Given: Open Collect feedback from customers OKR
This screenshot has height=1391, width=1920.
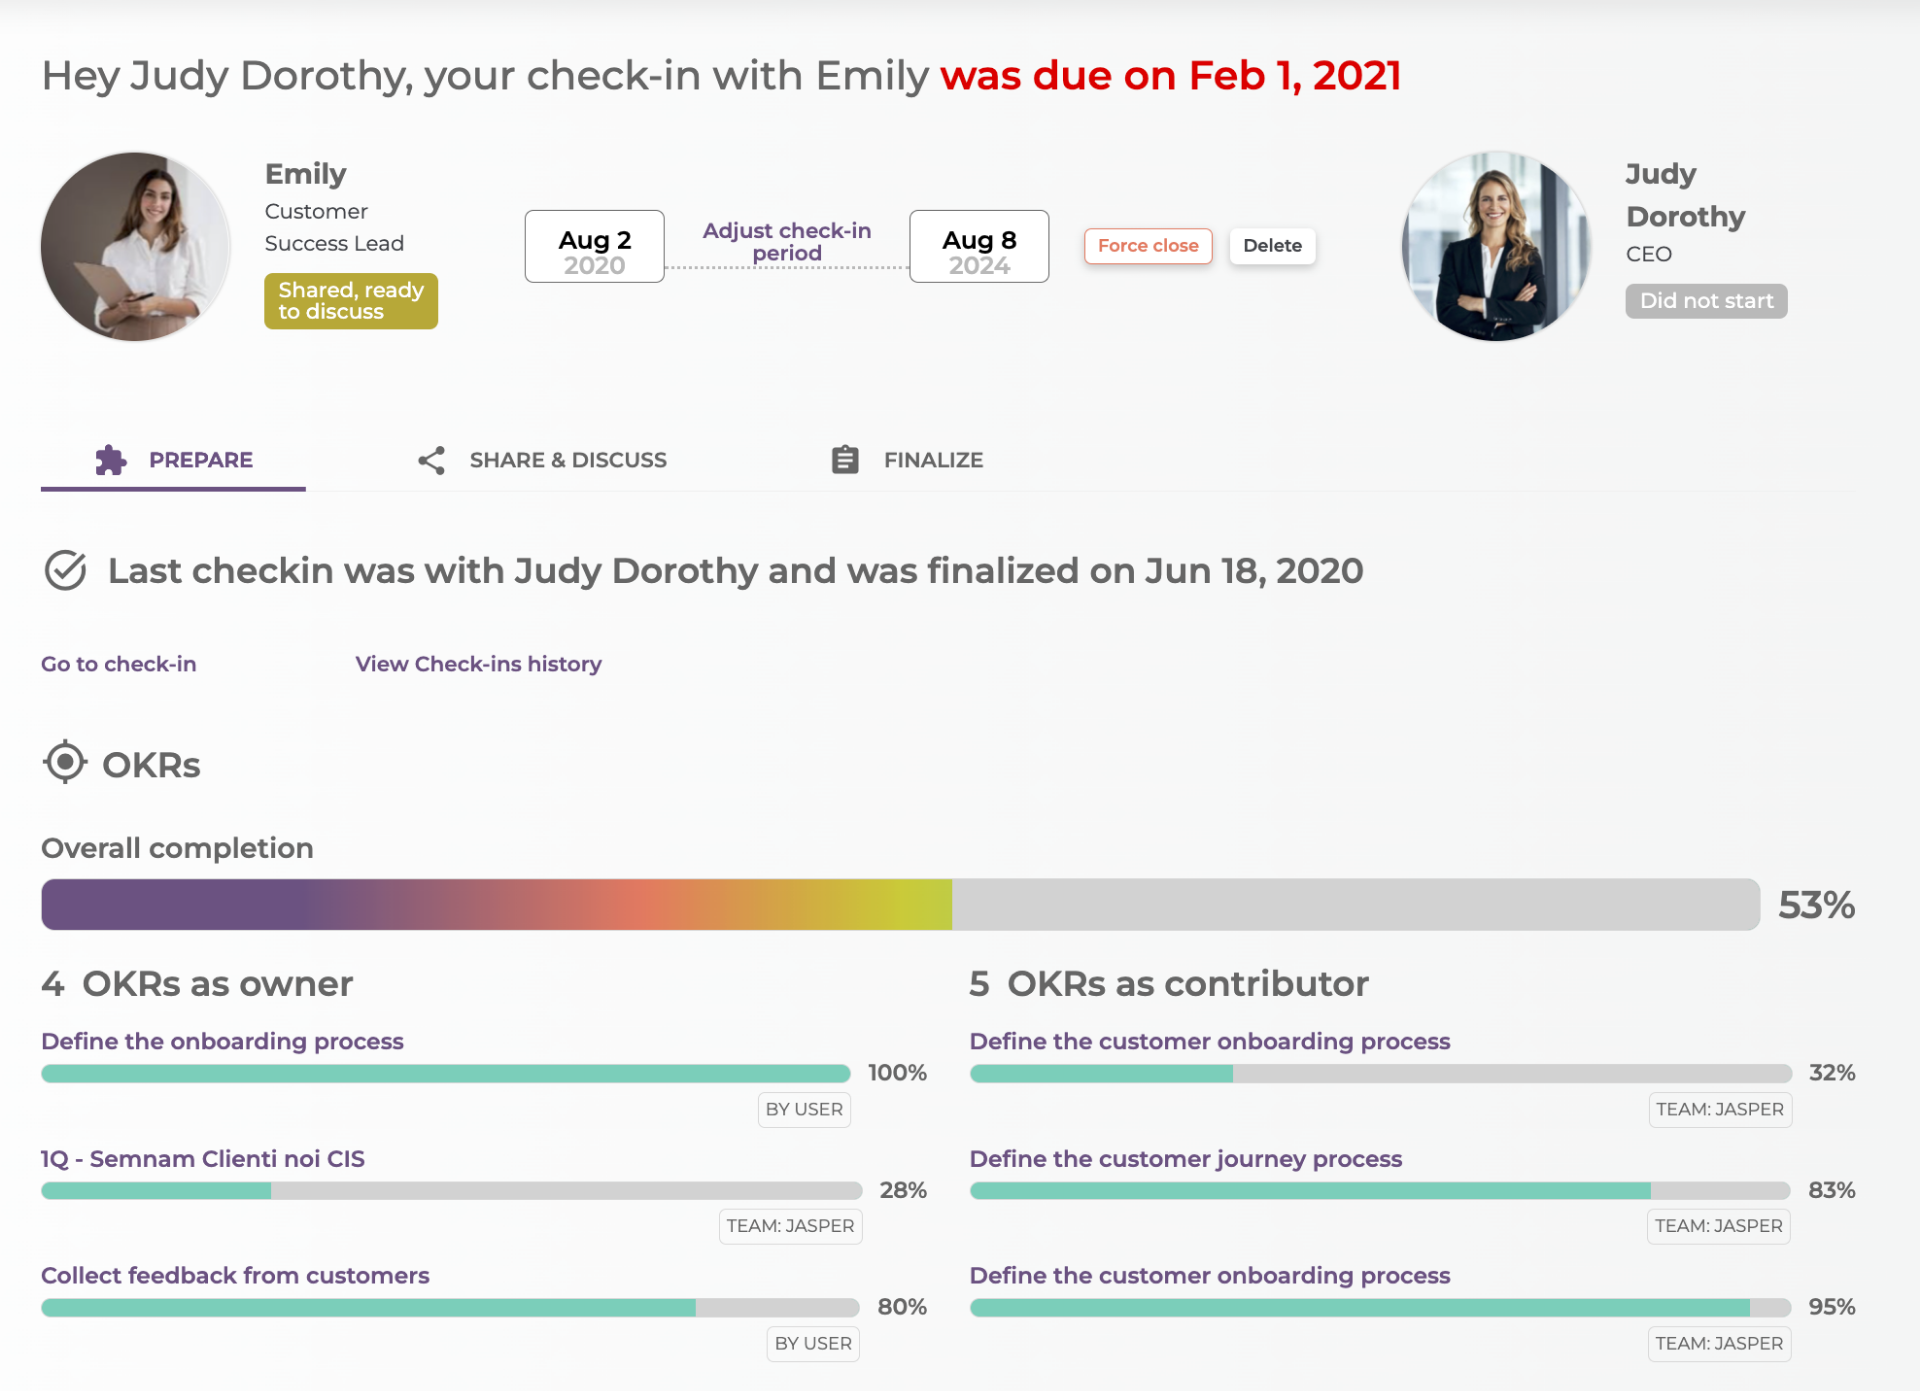Looking at the screenshot, I should [x=235, y=1276].
